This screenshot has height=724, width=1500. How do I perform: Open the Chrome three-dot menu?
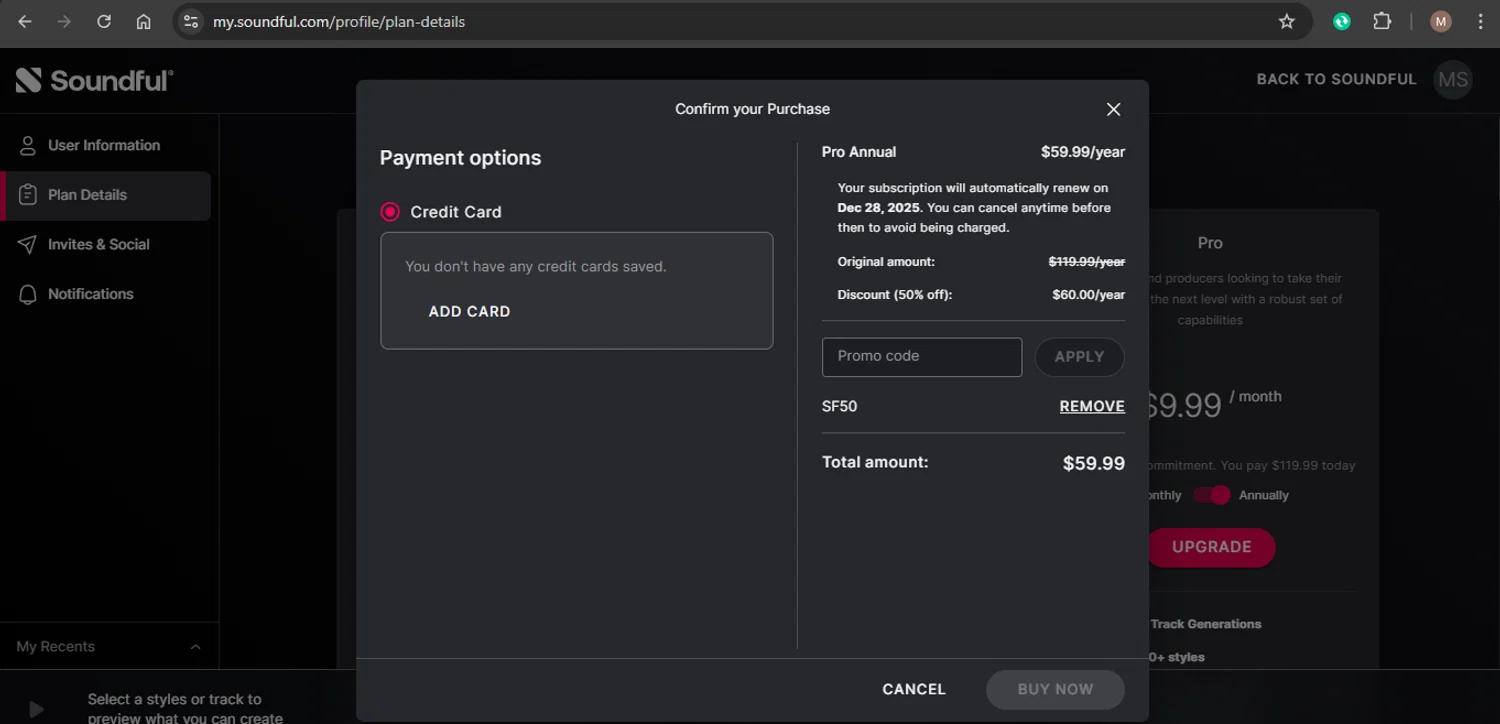(1481, 21)
